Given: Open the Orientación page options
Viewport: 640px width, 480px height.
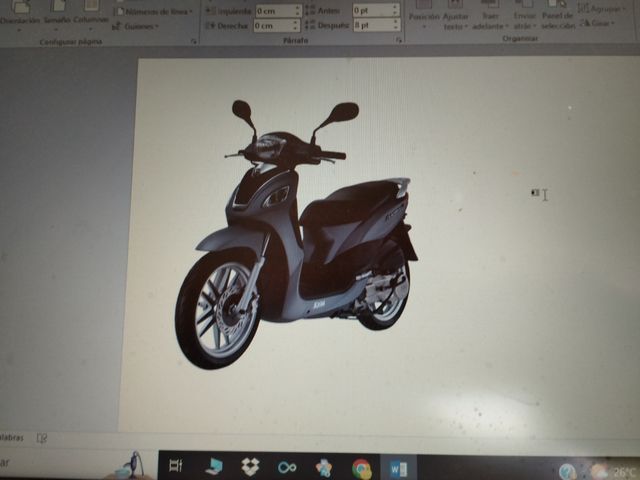Looking at the screenshot, I should pos(20,14).
